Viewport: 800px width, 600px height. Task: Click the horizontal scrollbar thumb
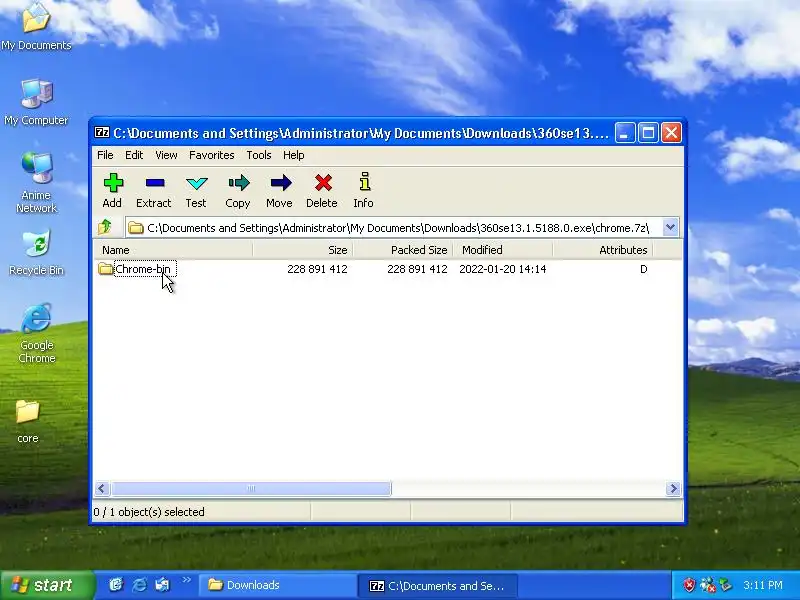(252, 488)
